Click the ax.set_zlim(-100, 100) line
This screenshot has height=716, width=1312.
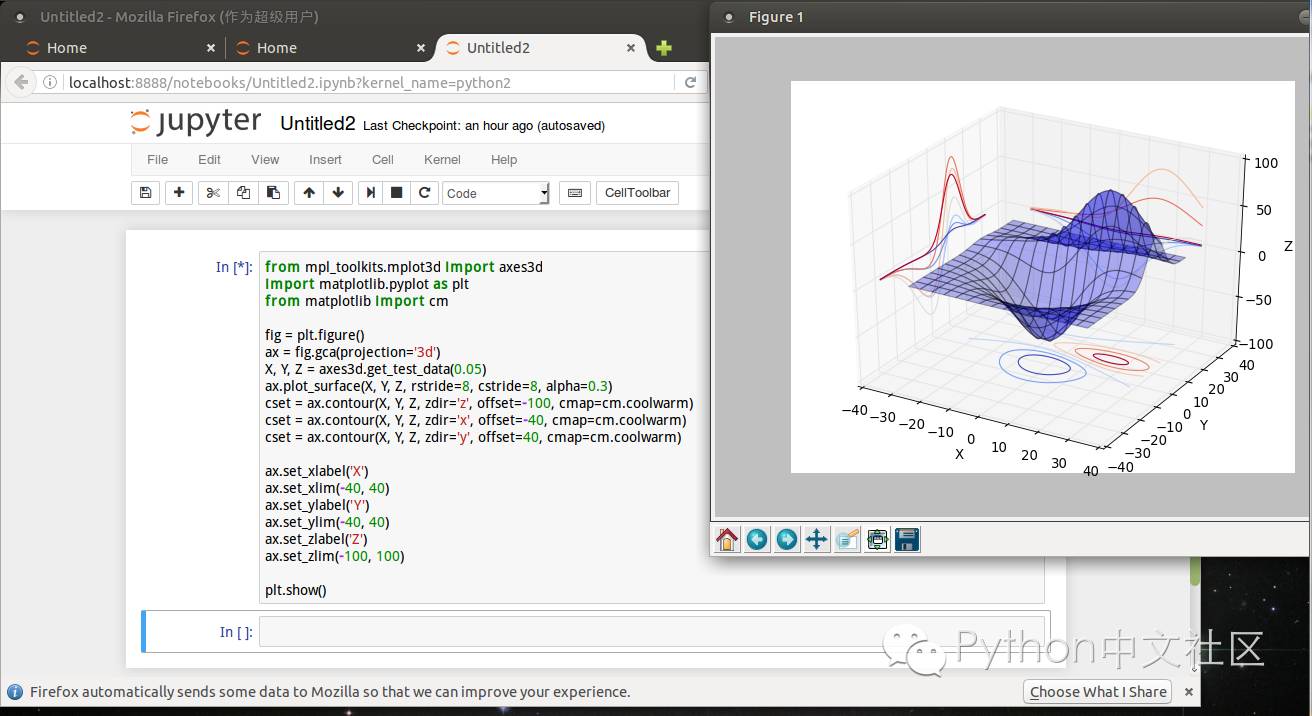tap(334, 556)
